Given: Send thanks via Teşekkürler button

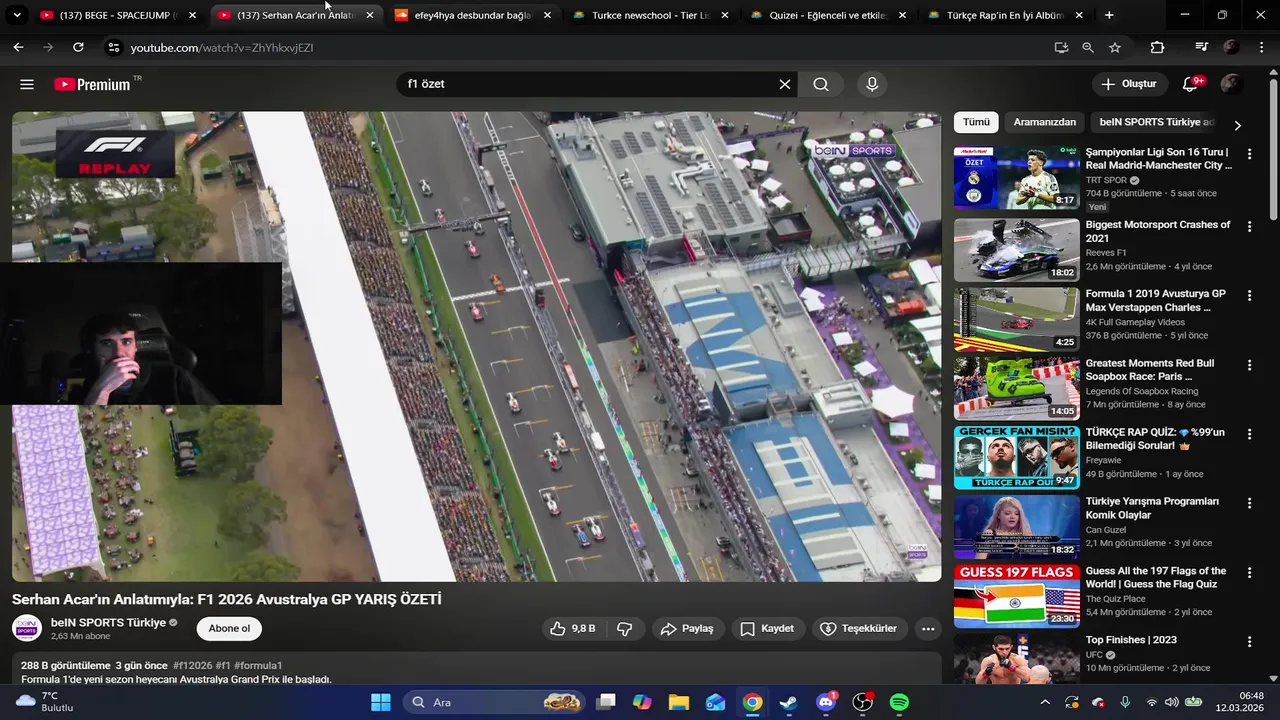Looking at the screenshot, I should point(858,629).
